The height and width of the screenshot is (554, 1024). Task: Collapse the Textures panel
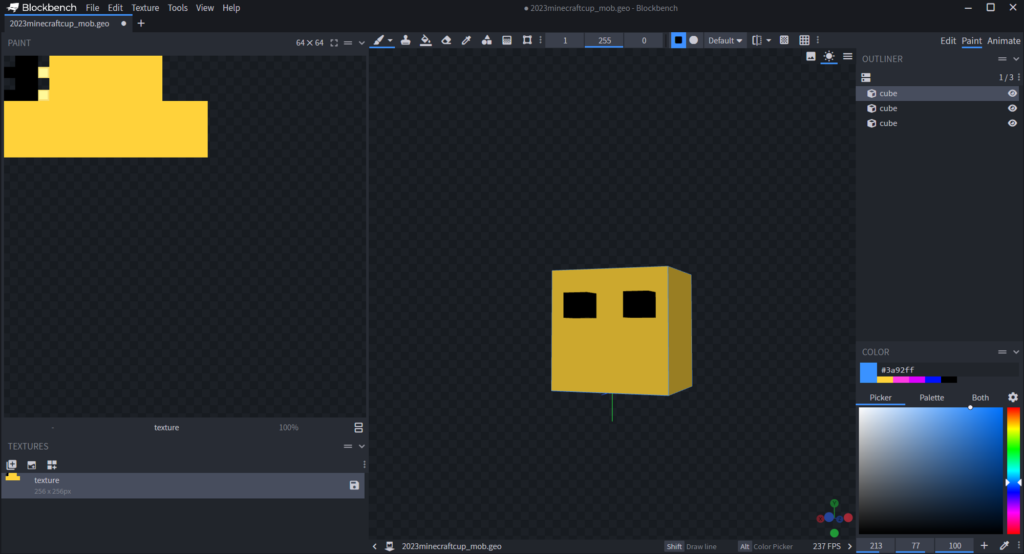point(361,446)
